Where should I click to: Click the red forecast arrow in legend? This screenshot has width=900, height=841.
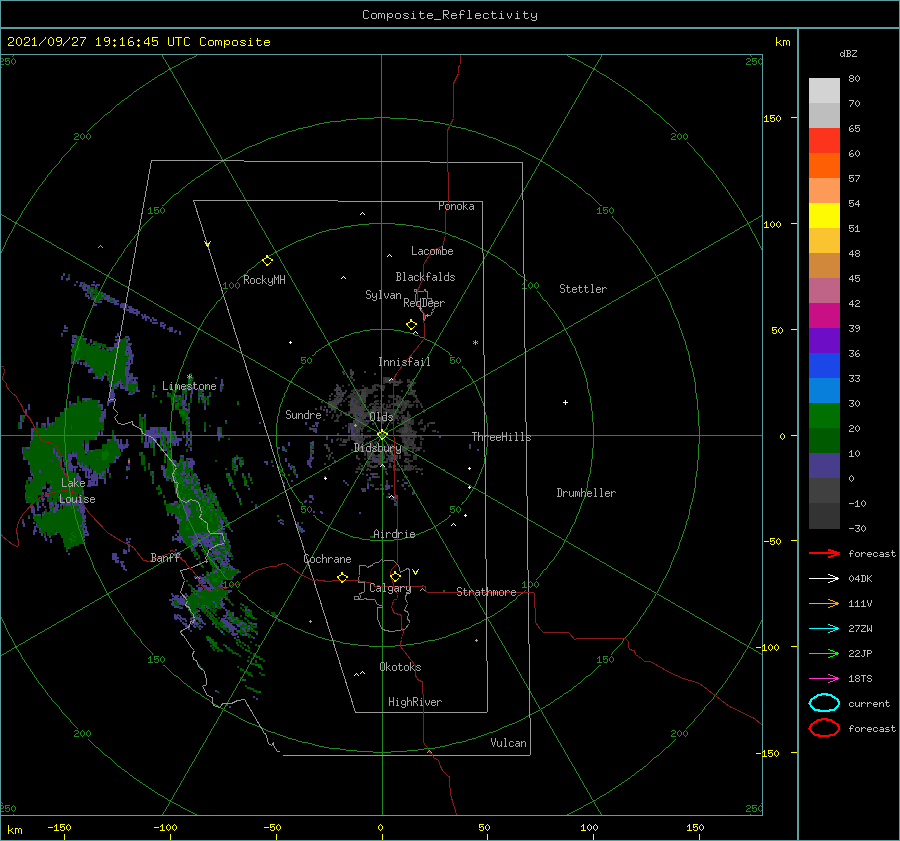(x=824, y=553)
